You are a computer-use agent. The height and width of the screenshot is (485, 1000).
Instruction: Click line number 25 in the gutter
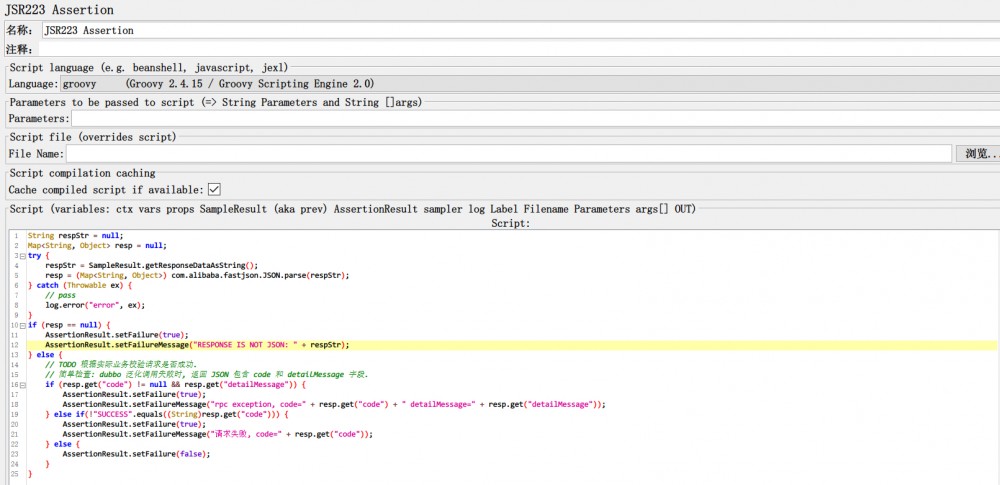pyautogui.click(x=14, y=474)
